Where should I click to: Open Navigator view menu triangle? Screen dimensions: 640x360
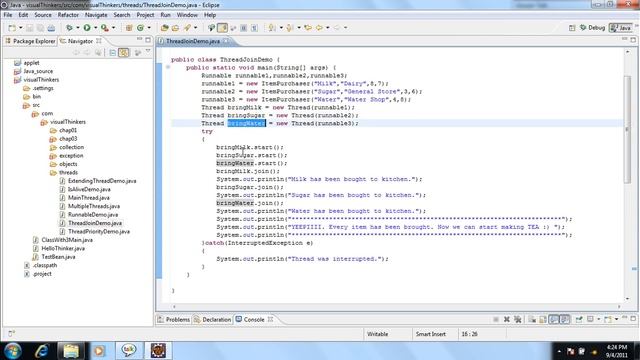148,52
